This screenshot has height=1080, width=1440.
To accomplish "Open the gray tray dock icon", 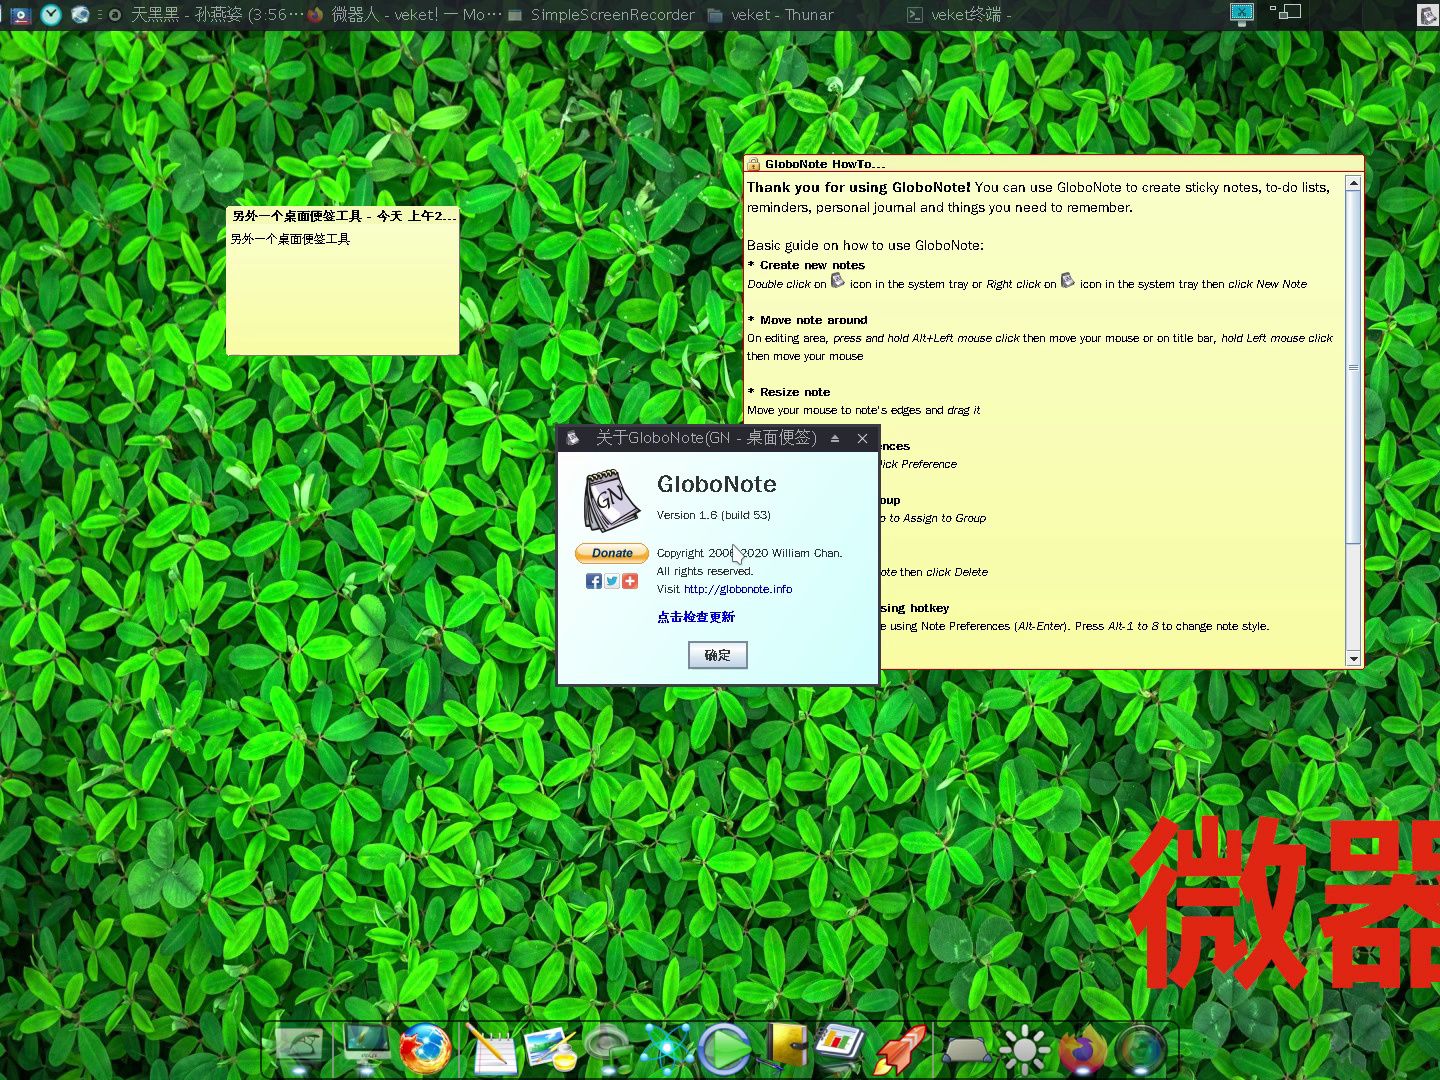I will click(967, 1051).
